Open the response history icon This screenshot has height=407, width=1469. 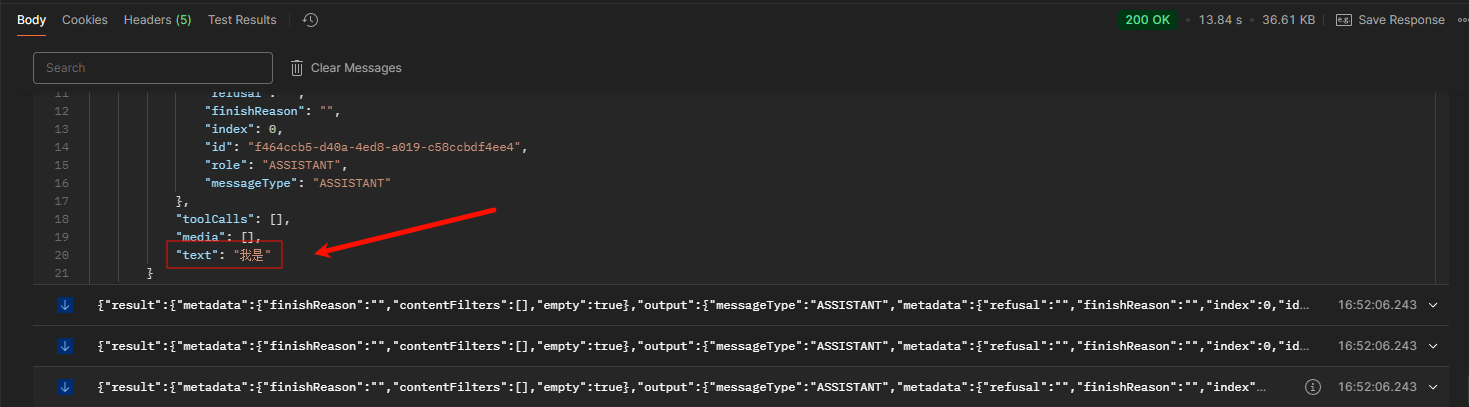point(310,20)
